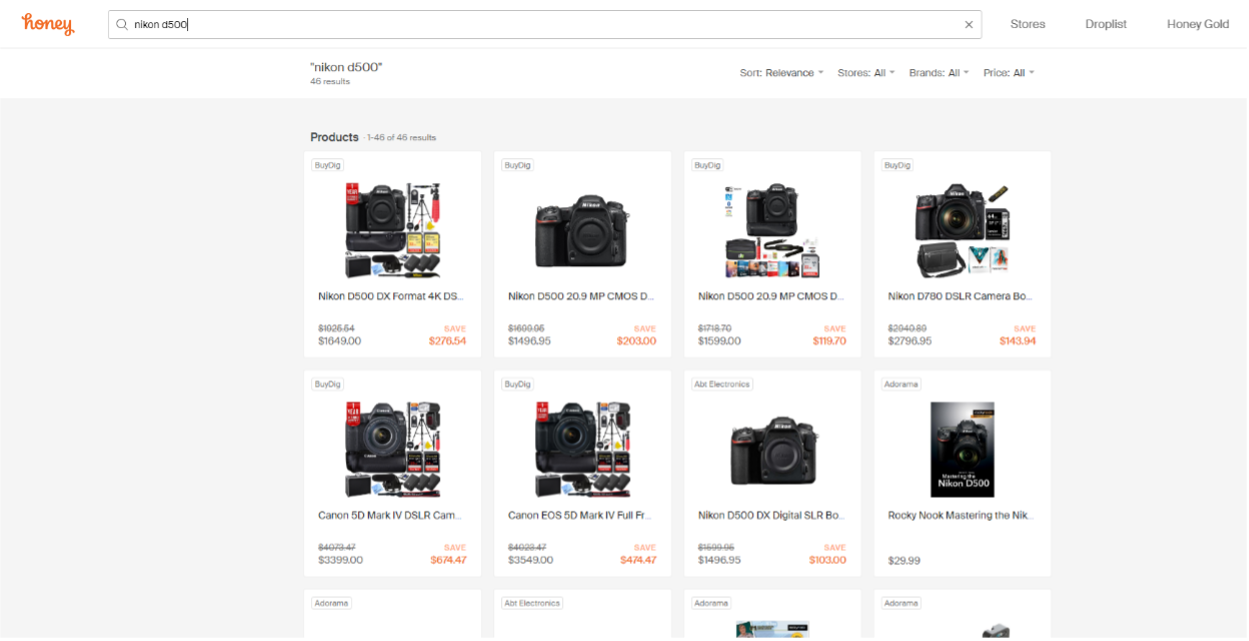Click the $119.70 savings amount
Screen dimensions: 1249x641
point(830,341)
